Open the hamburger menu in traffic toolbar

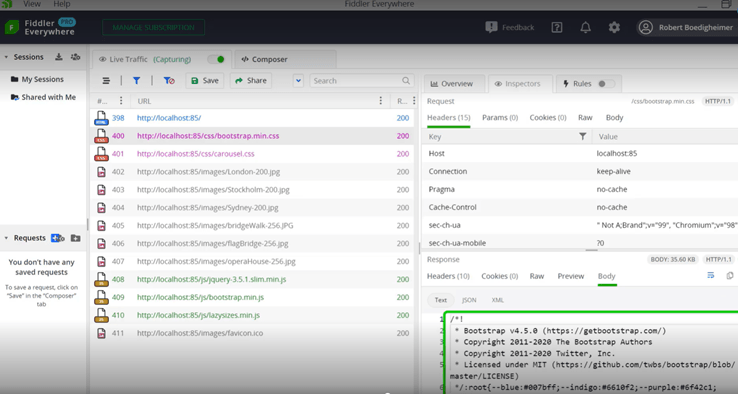tap(106, 80)
